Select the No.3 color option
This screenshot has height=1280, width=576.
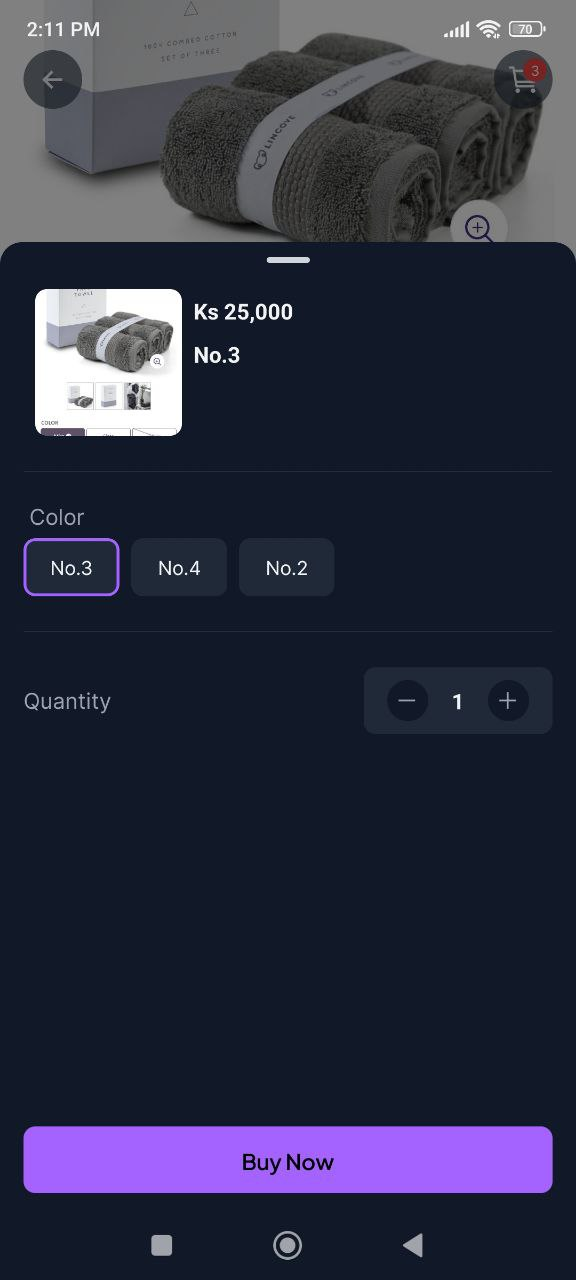tap(72, 568)
